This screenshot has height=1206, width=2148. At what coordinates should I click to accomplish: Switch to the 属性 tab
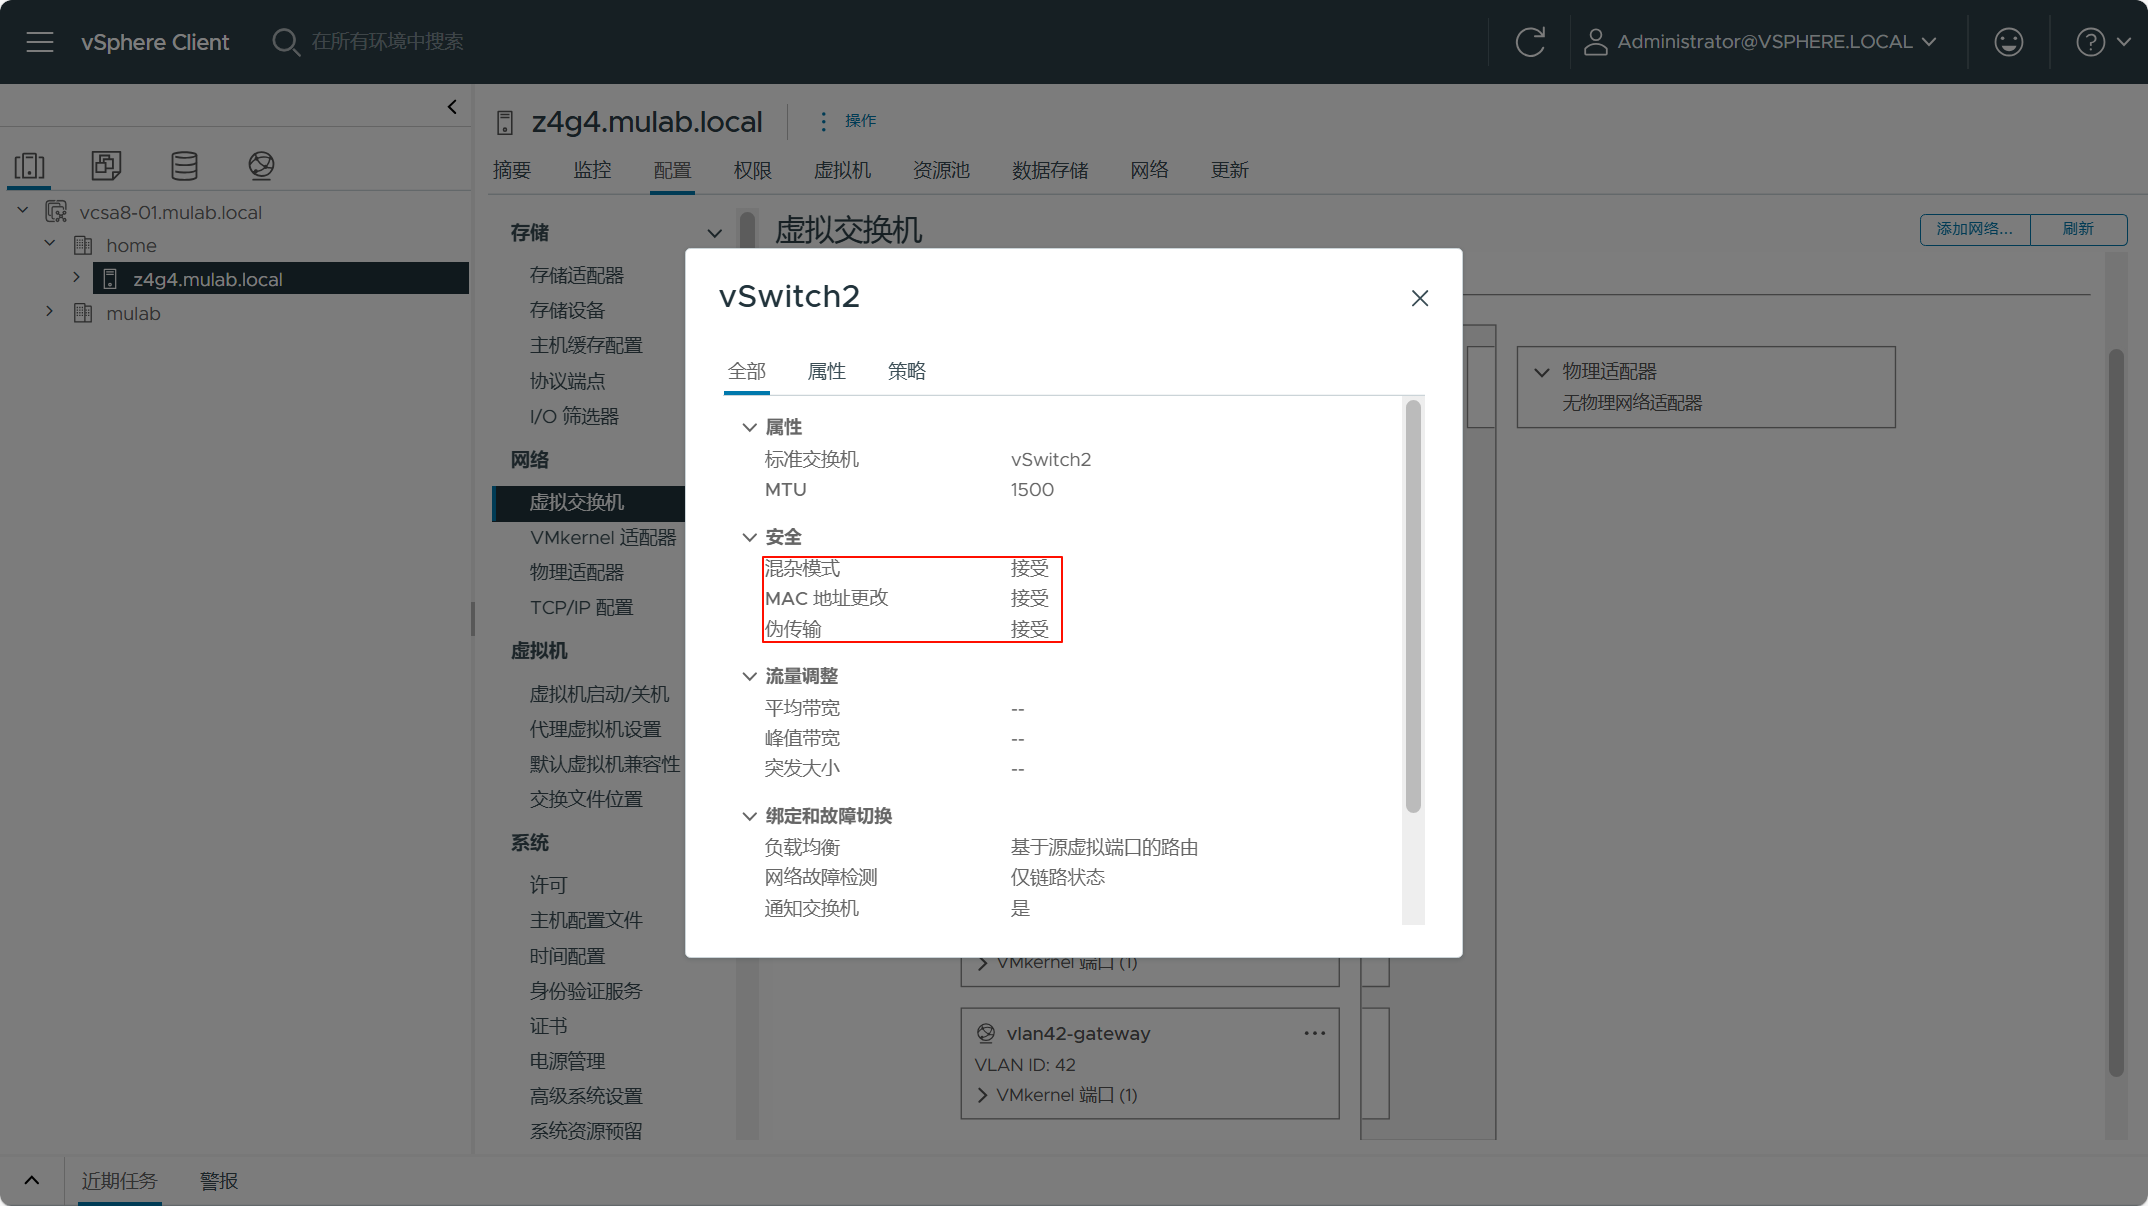[826, 371]
